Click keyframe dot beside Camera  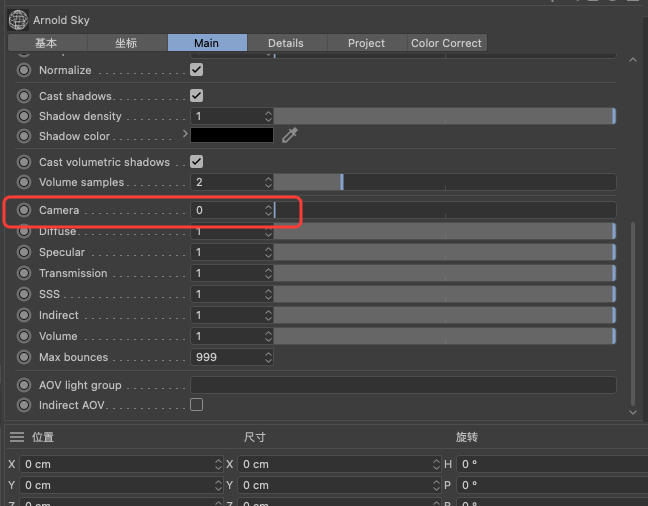click(24, 210)
